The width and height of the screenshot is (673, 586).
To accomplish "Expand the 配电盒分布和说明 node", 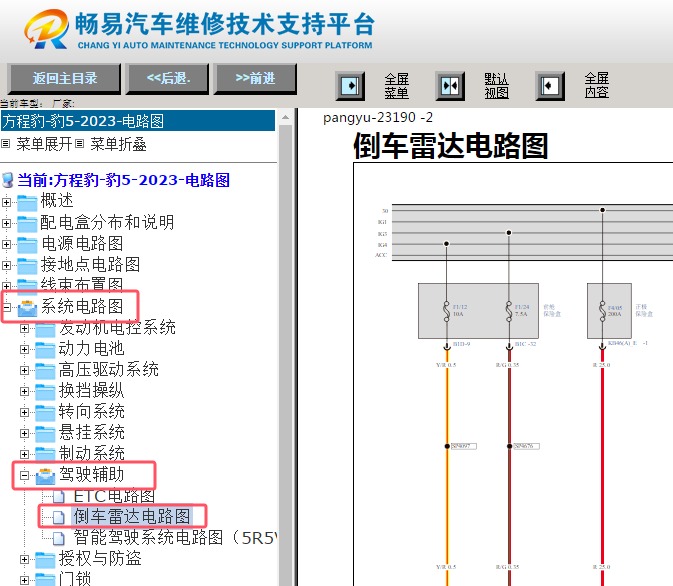I will pyautogui.click(x=6, y=223).
